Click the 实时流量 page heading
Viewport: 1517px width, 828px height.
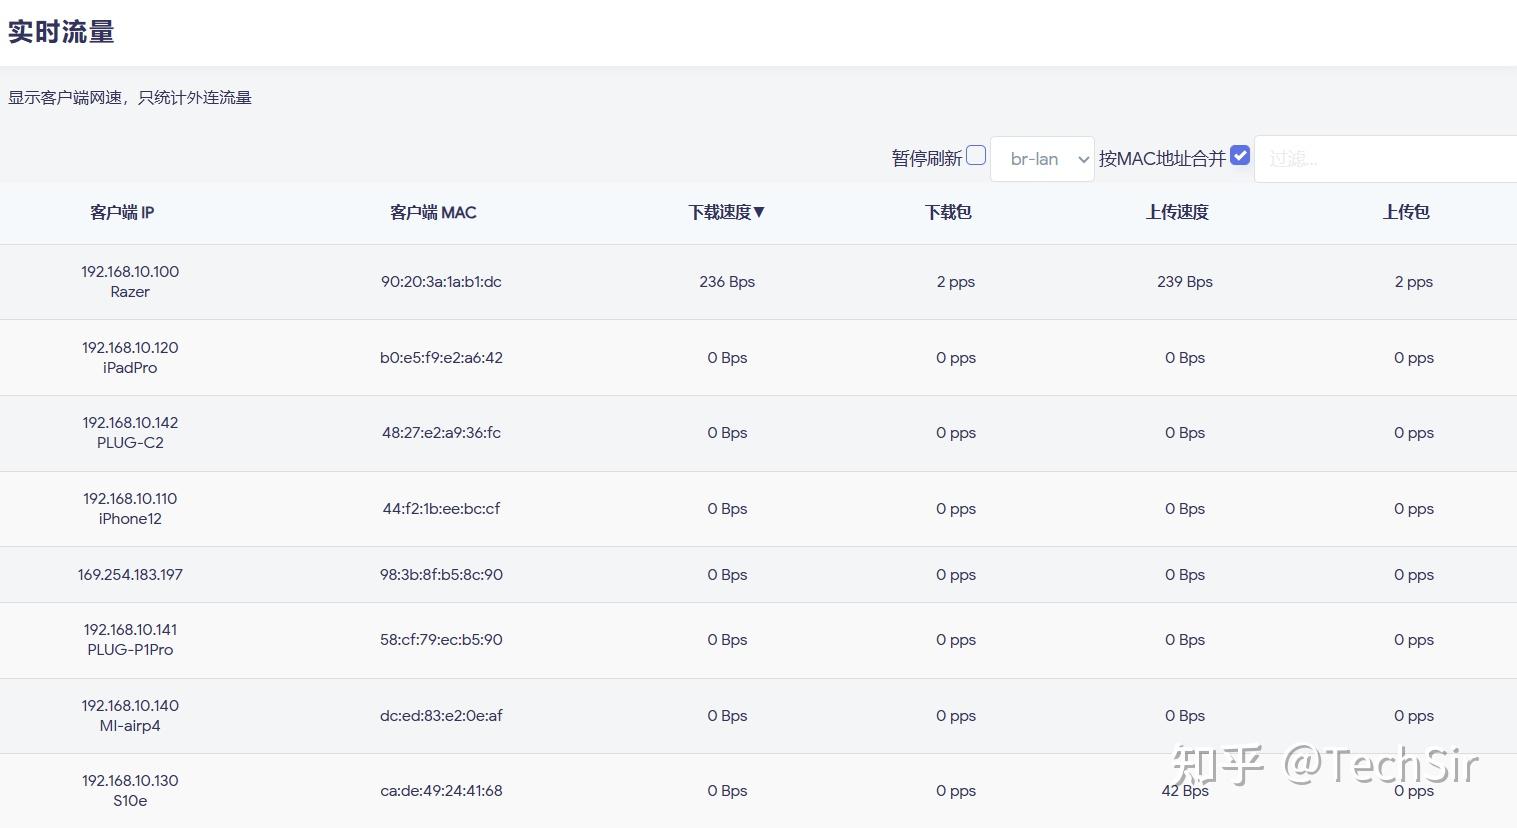coord(61,32)
